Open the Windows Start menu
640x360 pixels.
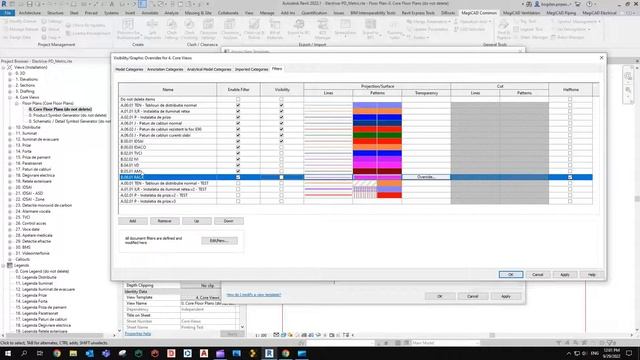[x=8, y=353]
